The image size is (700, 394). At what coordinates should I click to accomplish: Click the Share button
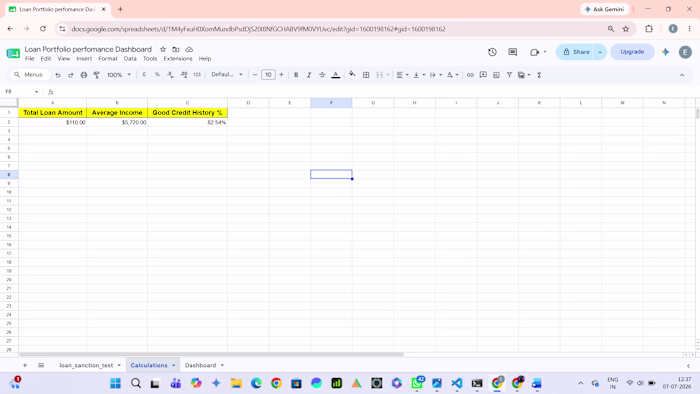(575, 52)
